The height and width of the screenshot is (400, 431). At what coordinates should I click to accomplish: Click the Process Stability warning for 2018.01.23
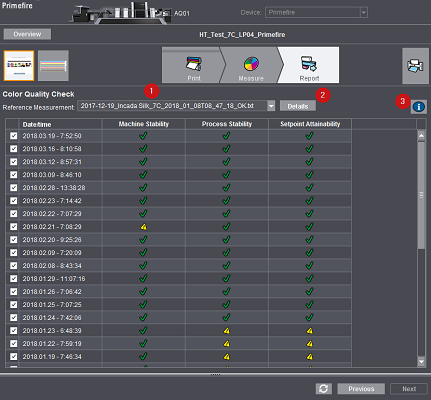(227, 331)
